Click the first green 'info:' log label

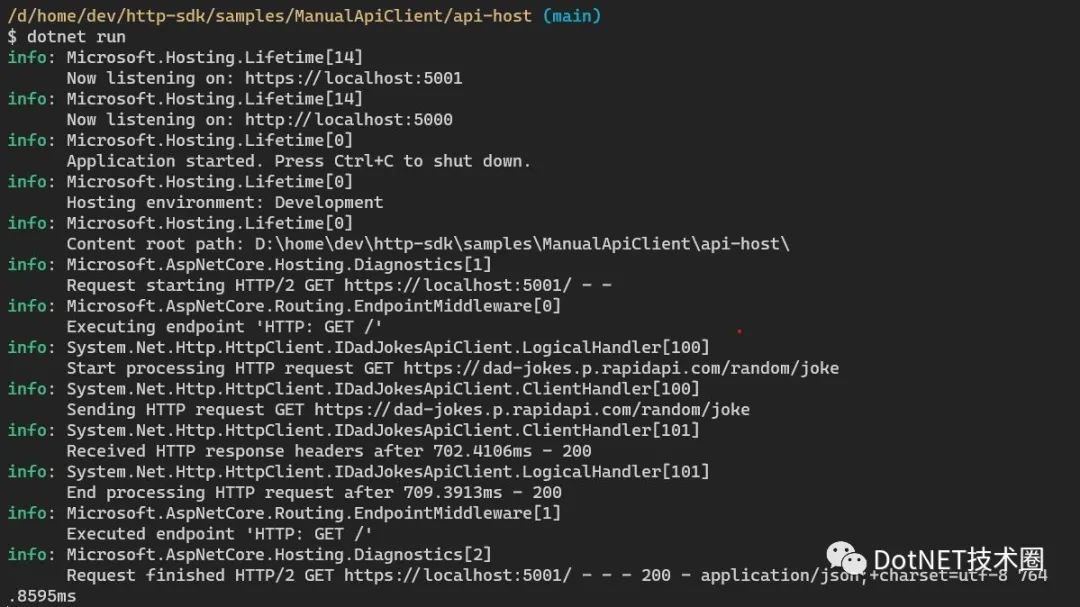point(31,57)
